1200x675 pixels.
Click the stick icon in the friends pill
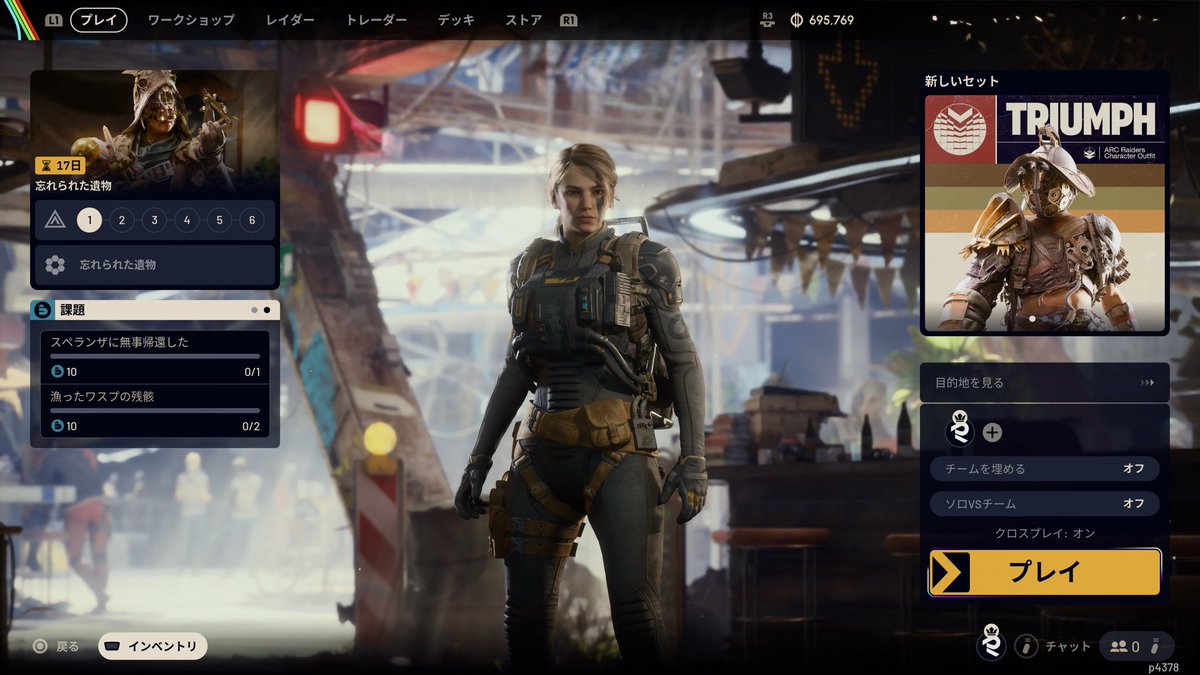(1155, 646)
